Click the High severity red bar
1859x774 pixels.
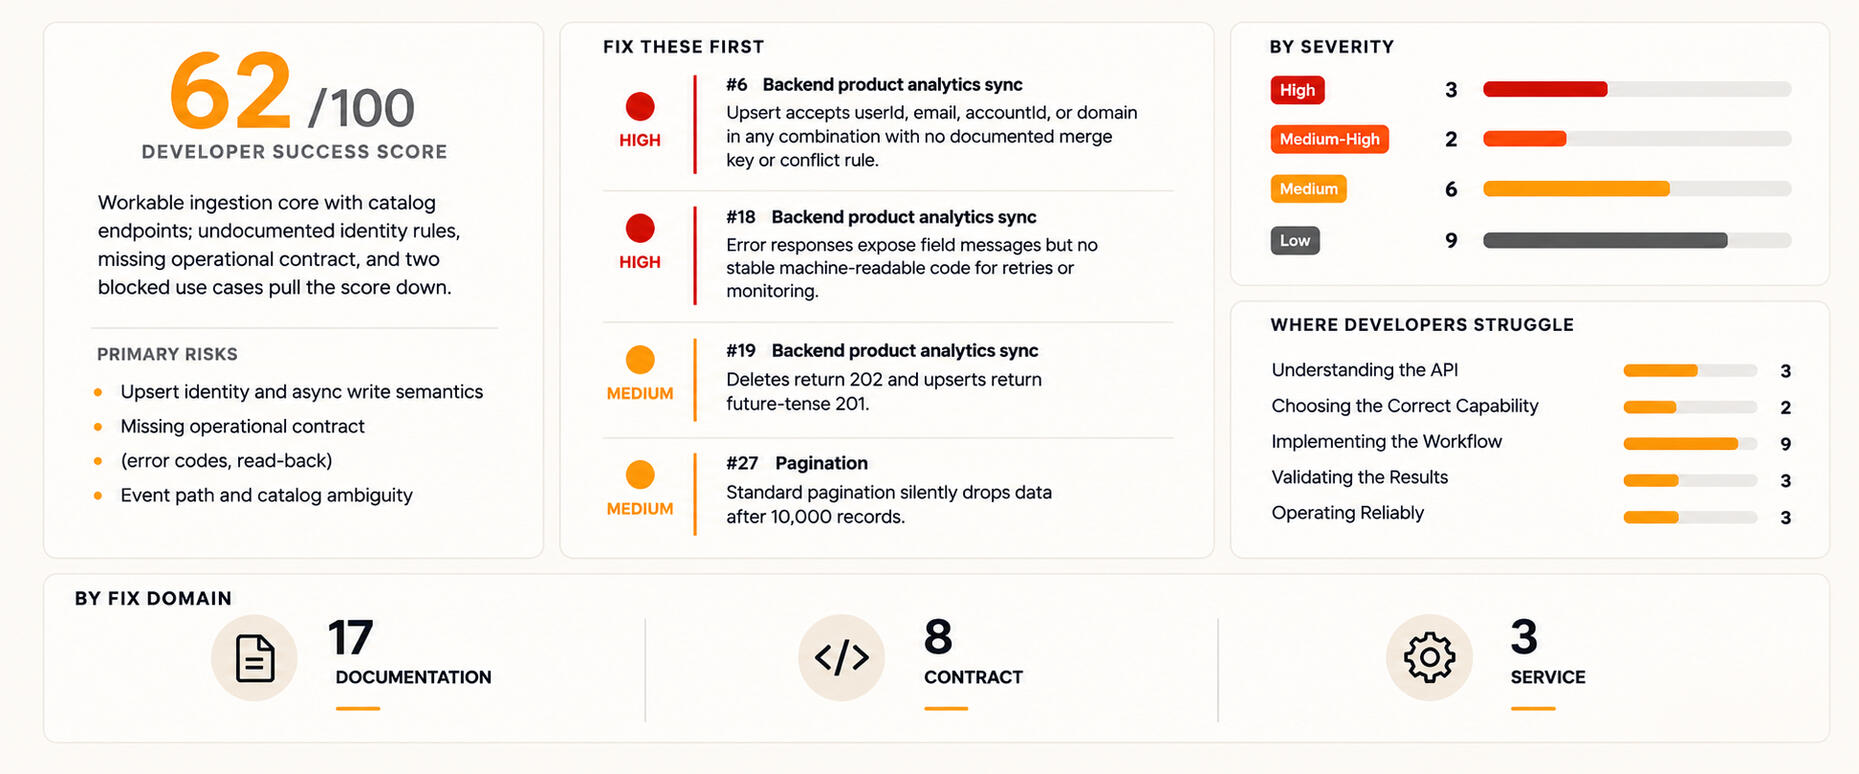click(1545, 89)
